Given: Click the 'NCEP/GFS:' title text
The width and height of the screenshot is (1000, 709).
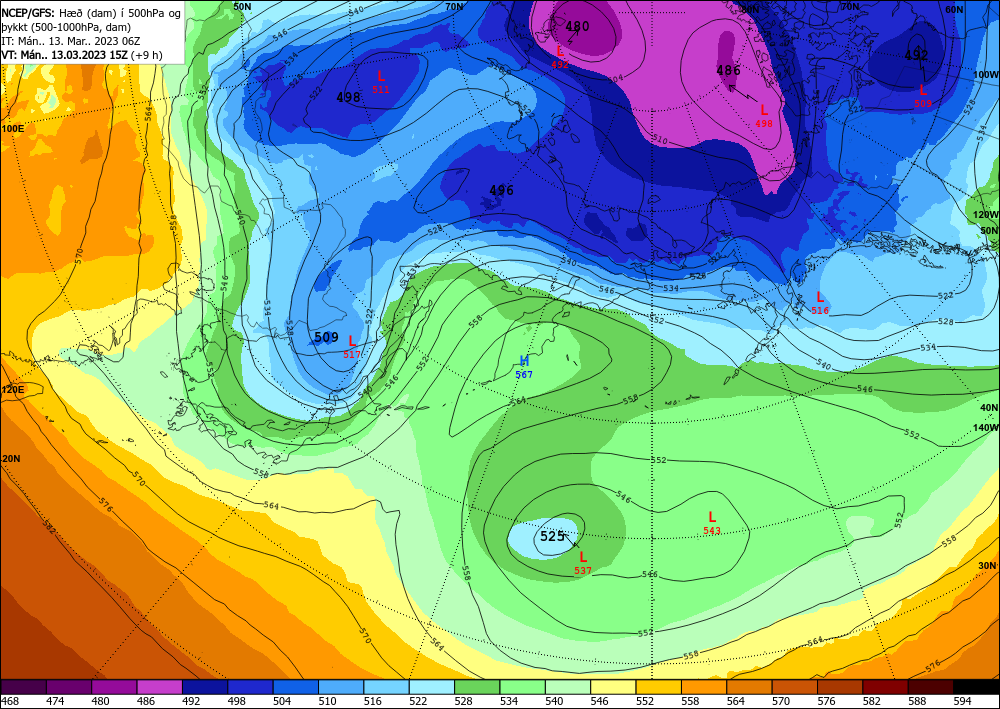Looking at the screenshot, I should (x=27, y=13).
